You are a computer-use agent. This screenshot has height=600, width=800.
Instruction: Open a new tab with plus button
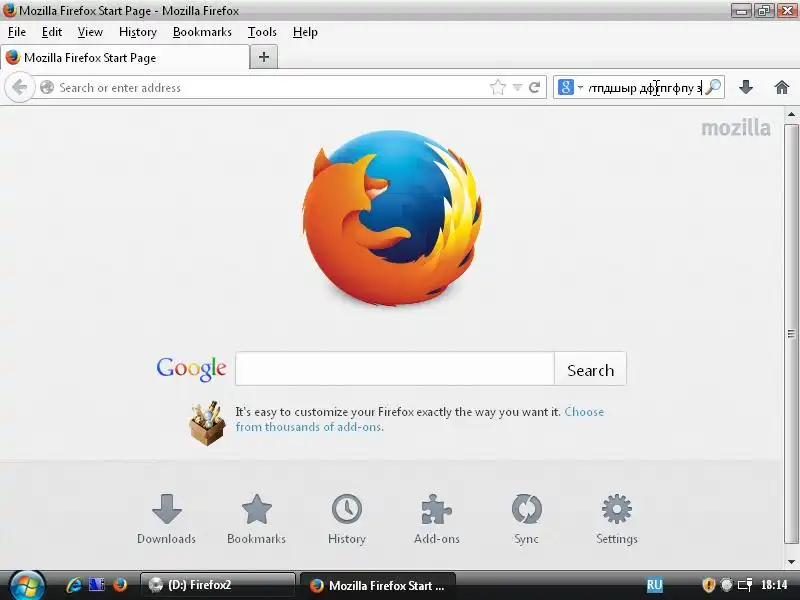pos(264,57)
